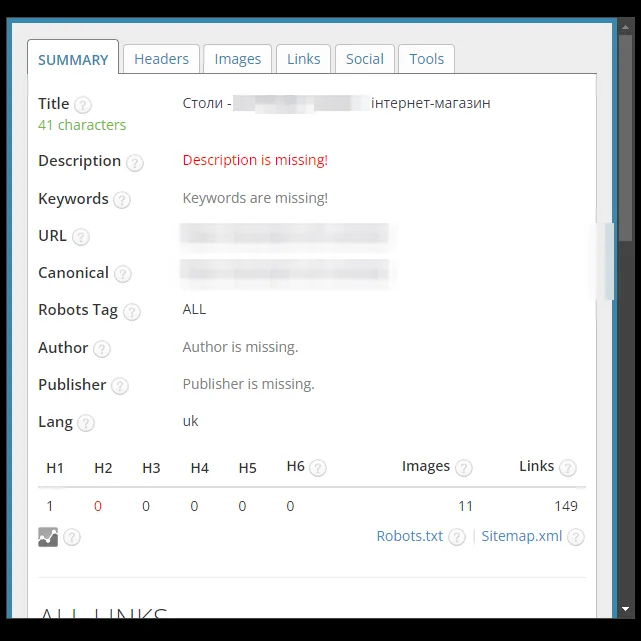
Task: Click the help icon next to URL
Action: [x=81, y=237]
